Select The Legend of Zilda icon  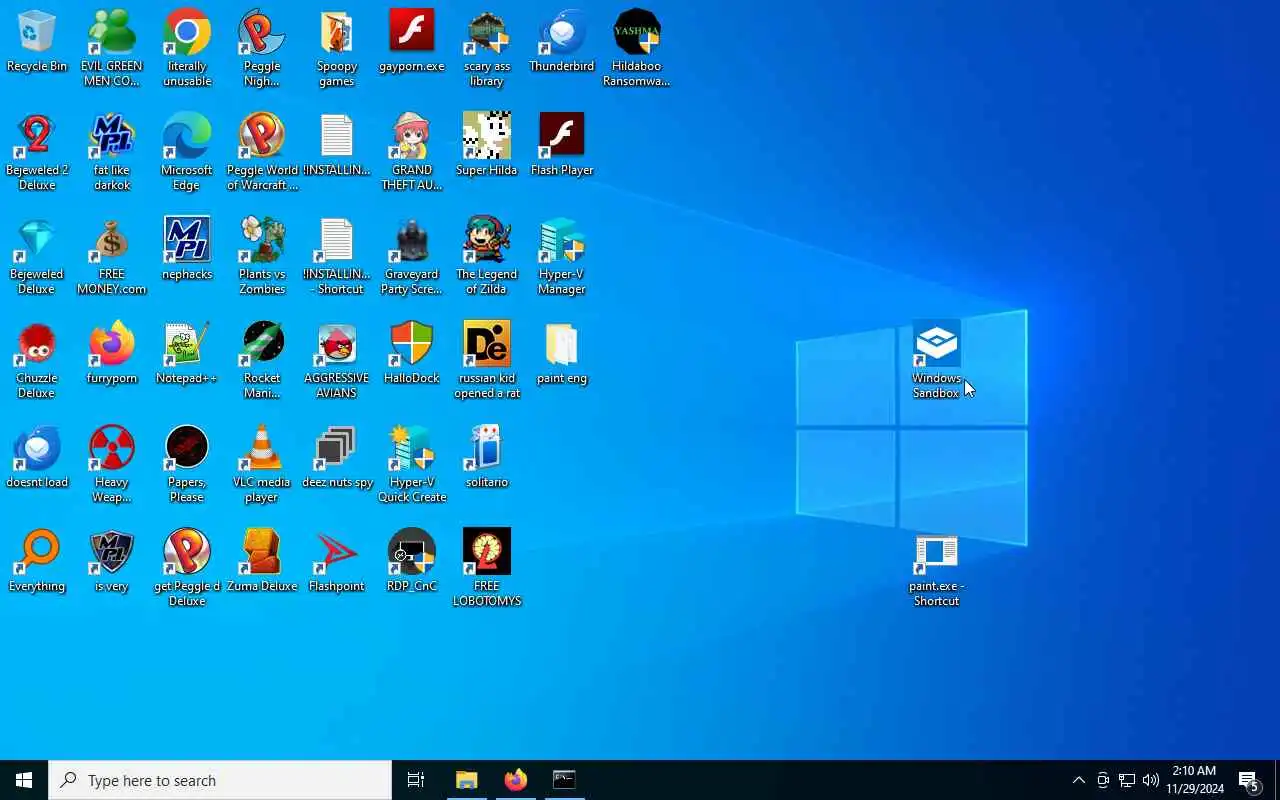click(487, 256)
